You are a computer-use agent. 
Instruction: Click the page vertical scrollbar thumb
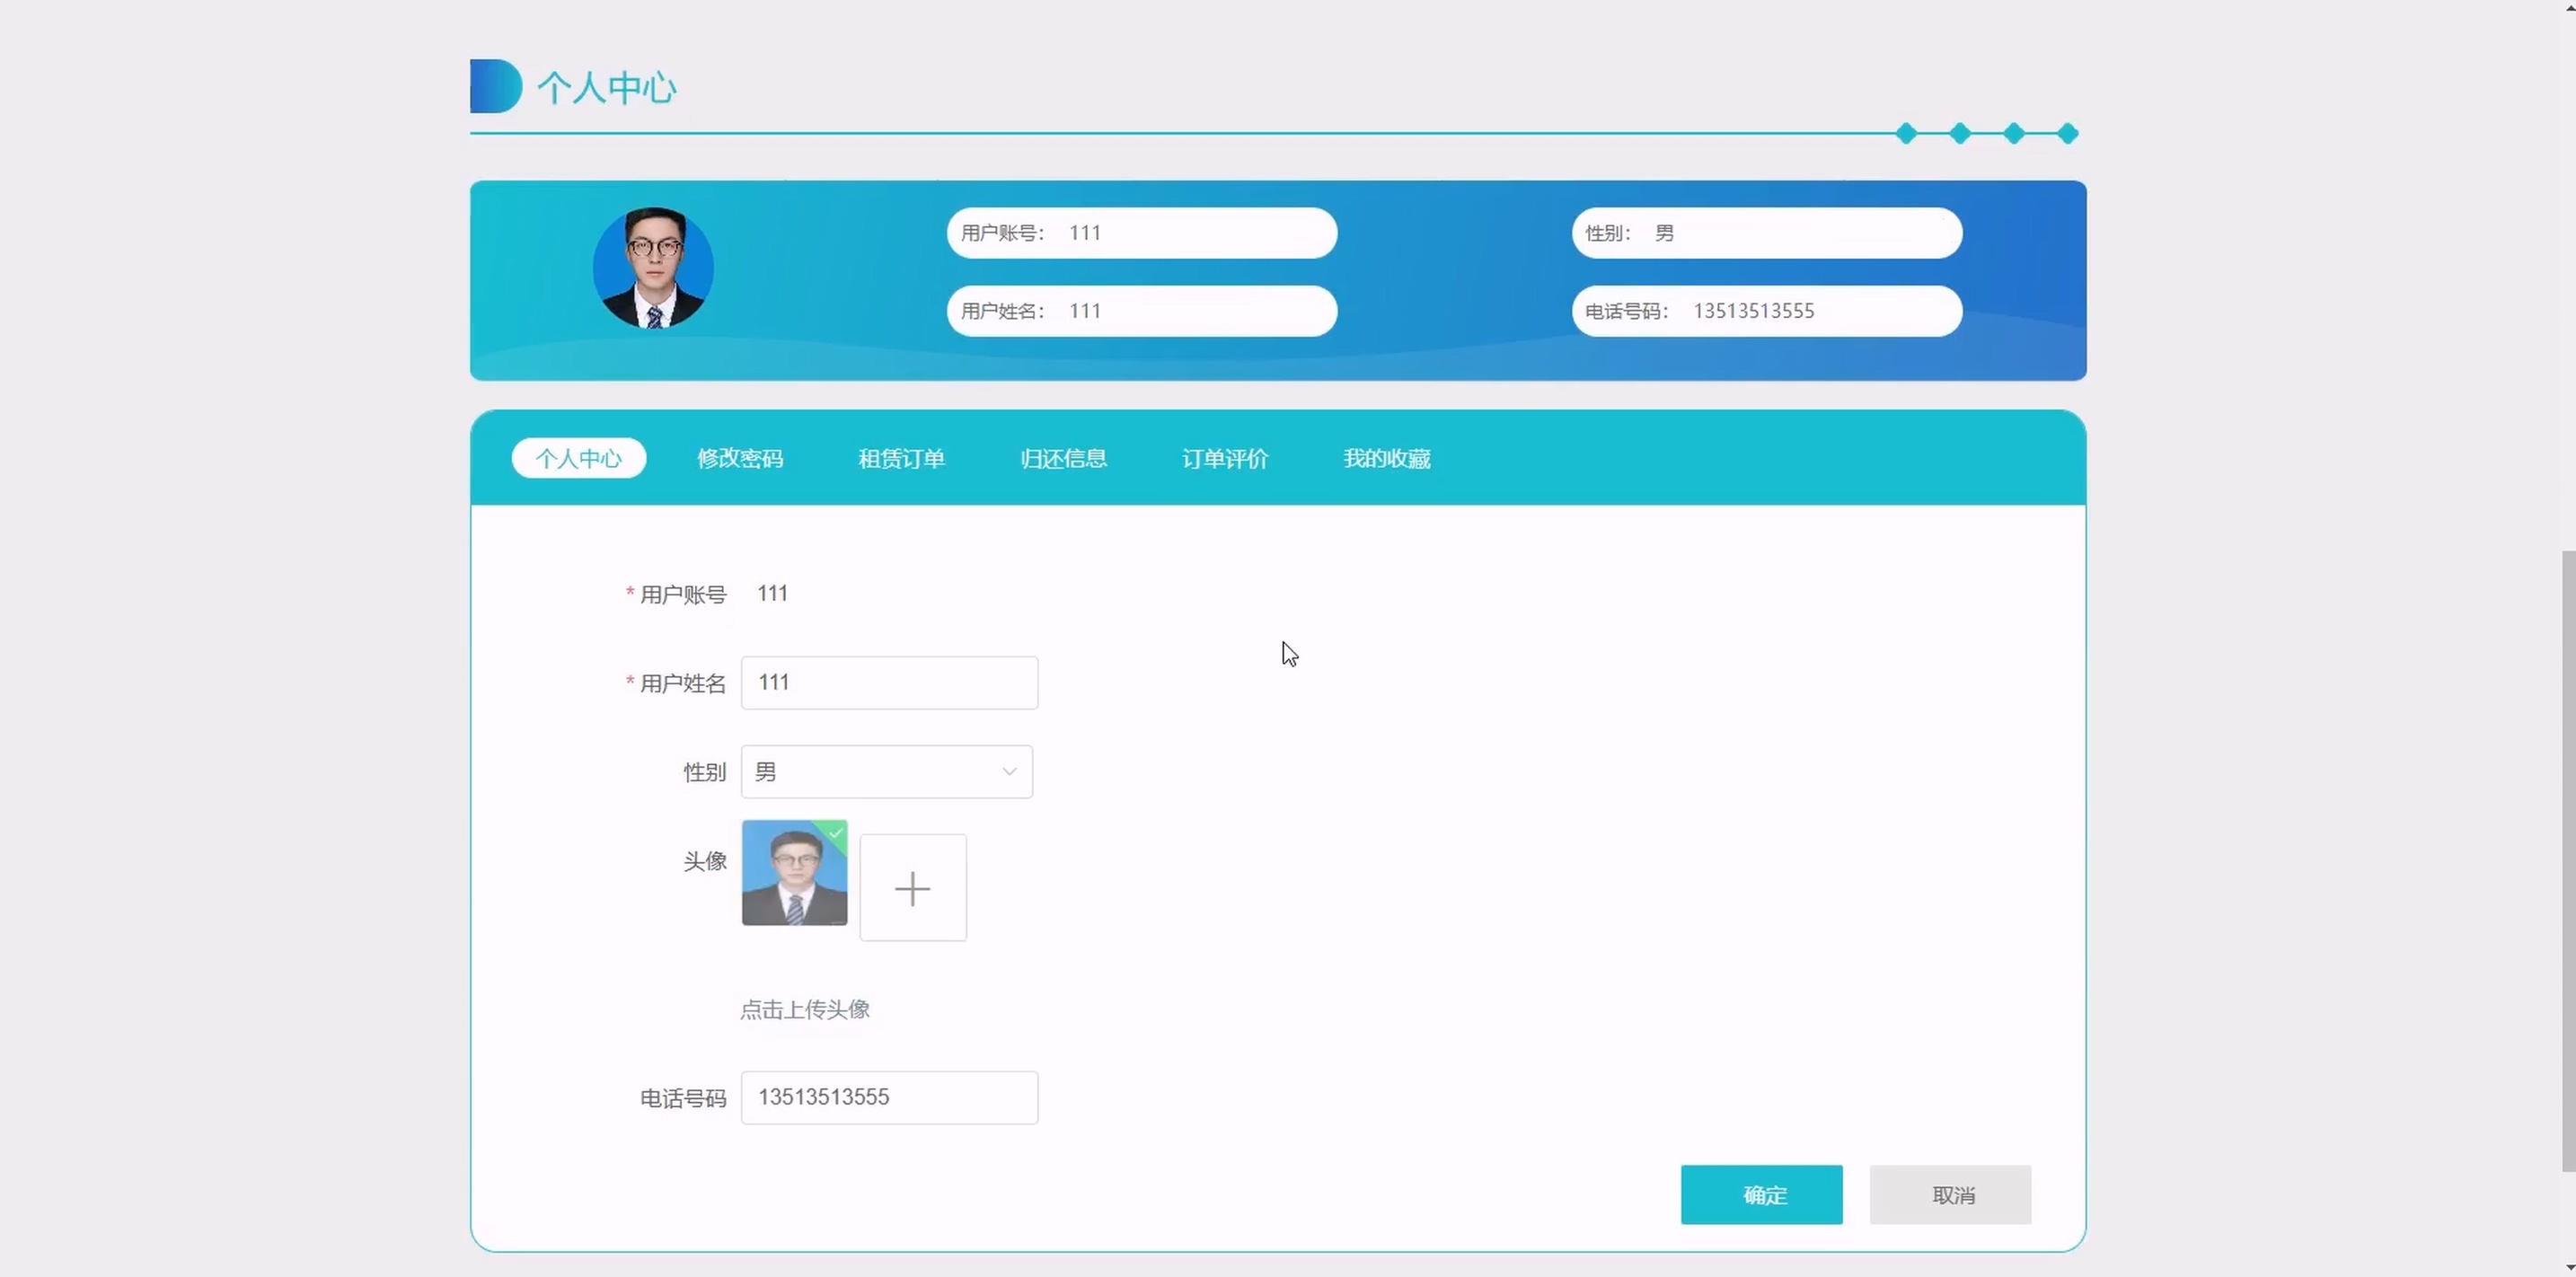click(2567, 860)
